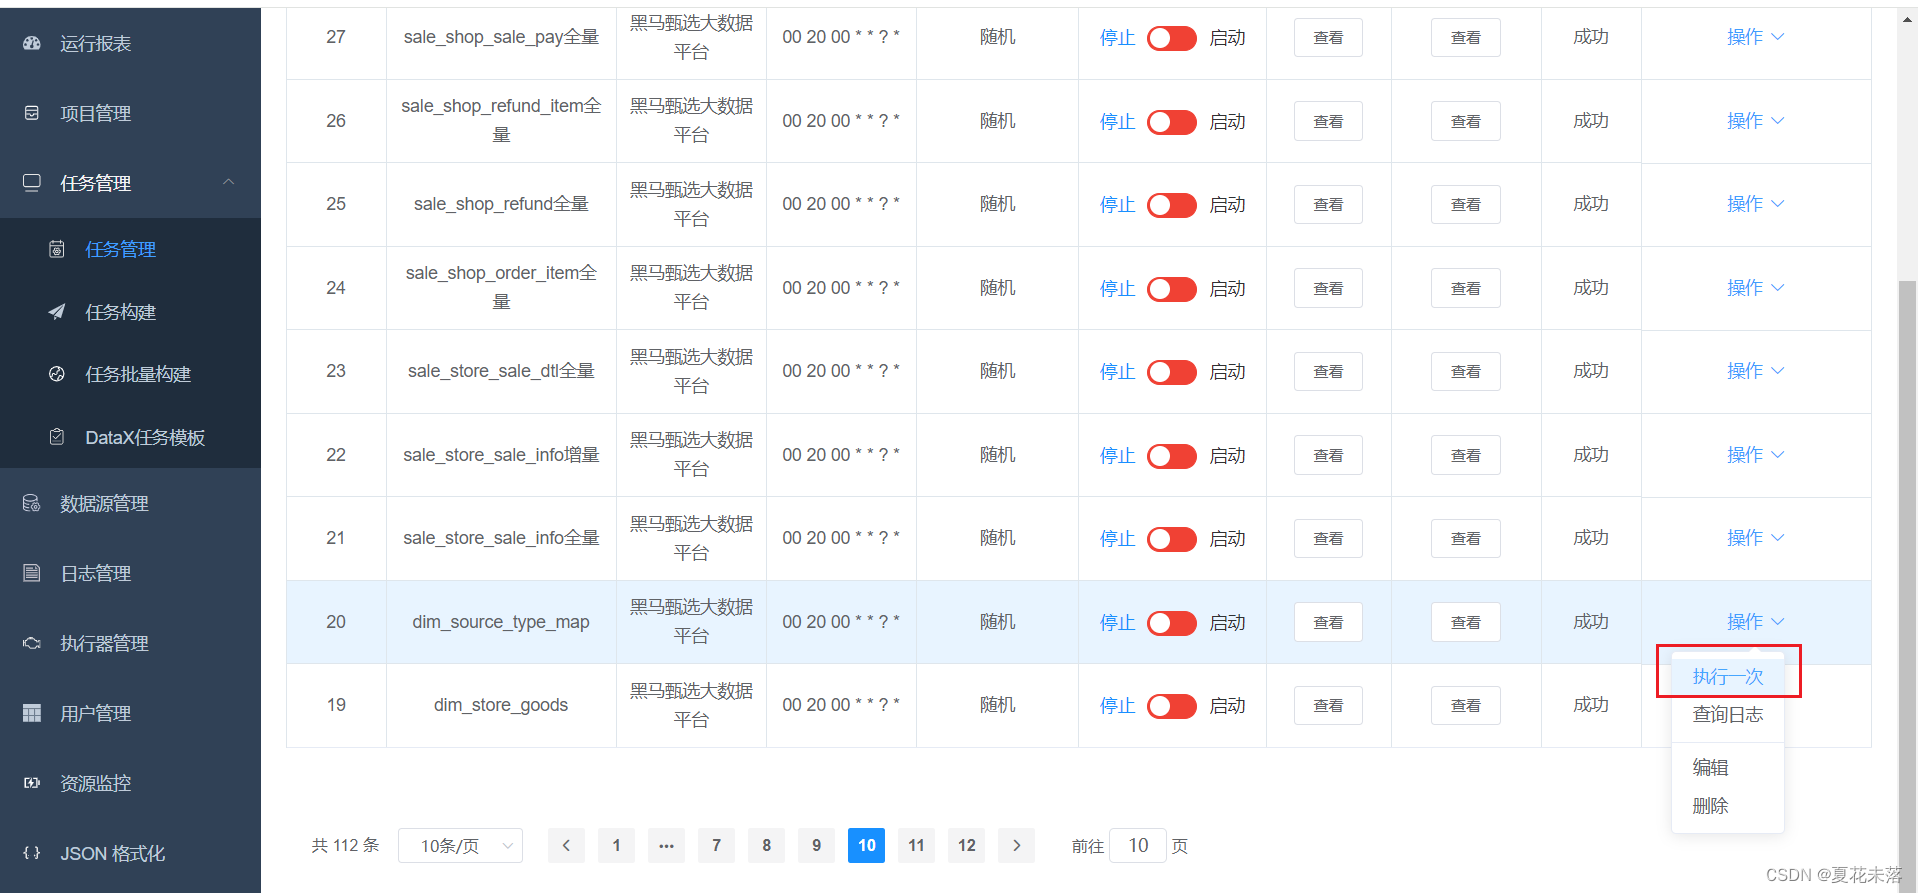Click the 共 112 条 total count

[x=345, y=846]
